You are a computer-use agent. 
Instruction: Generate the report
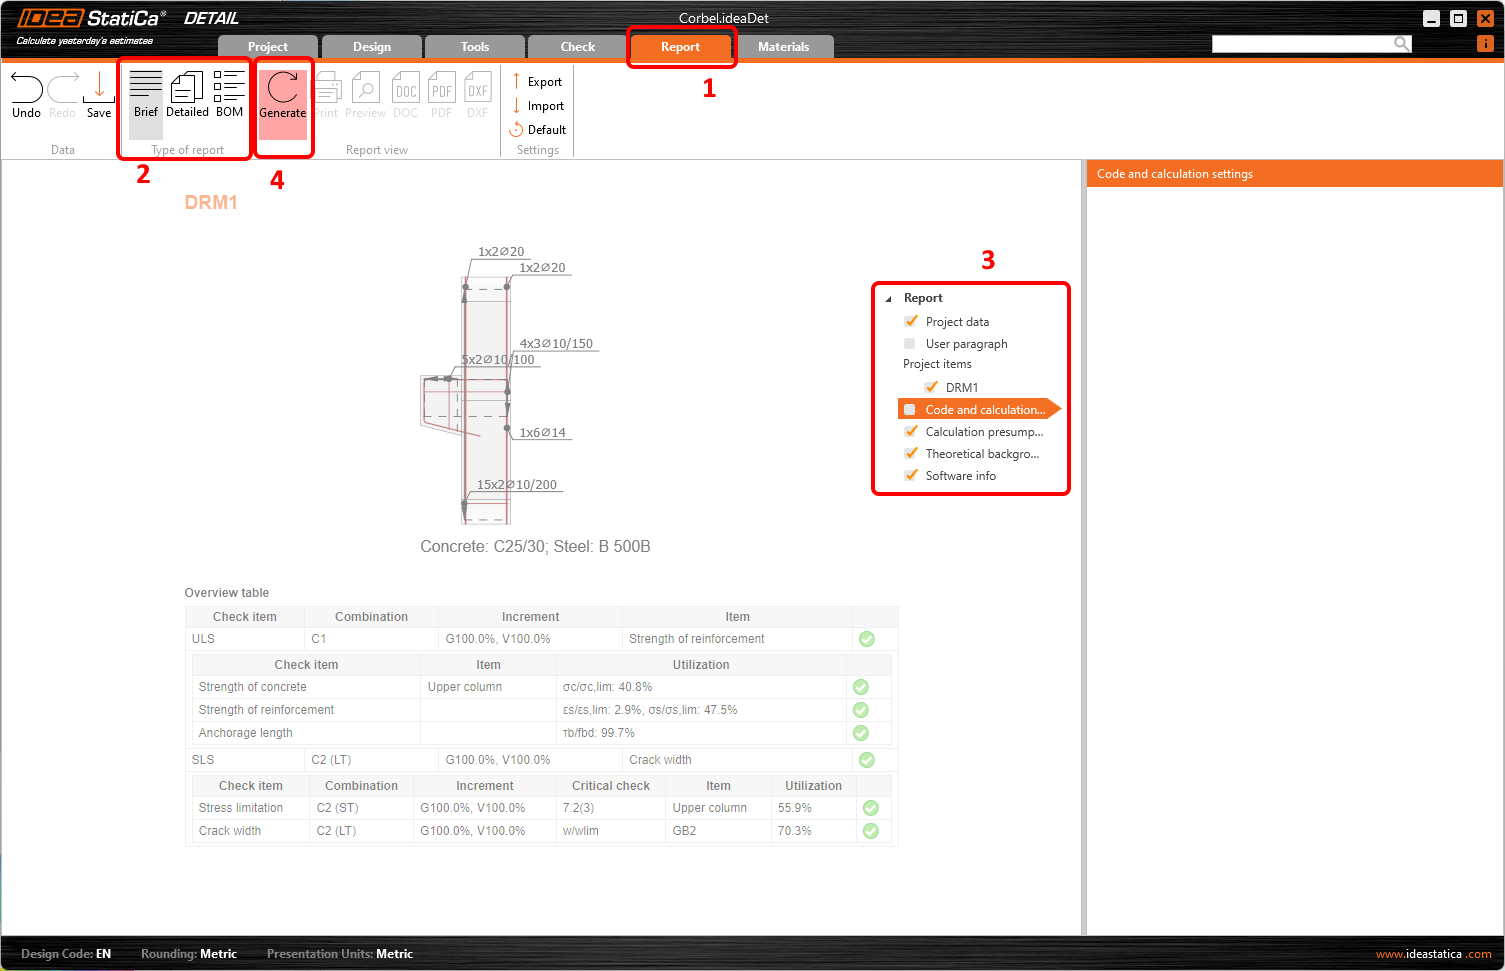pos(283,96)
